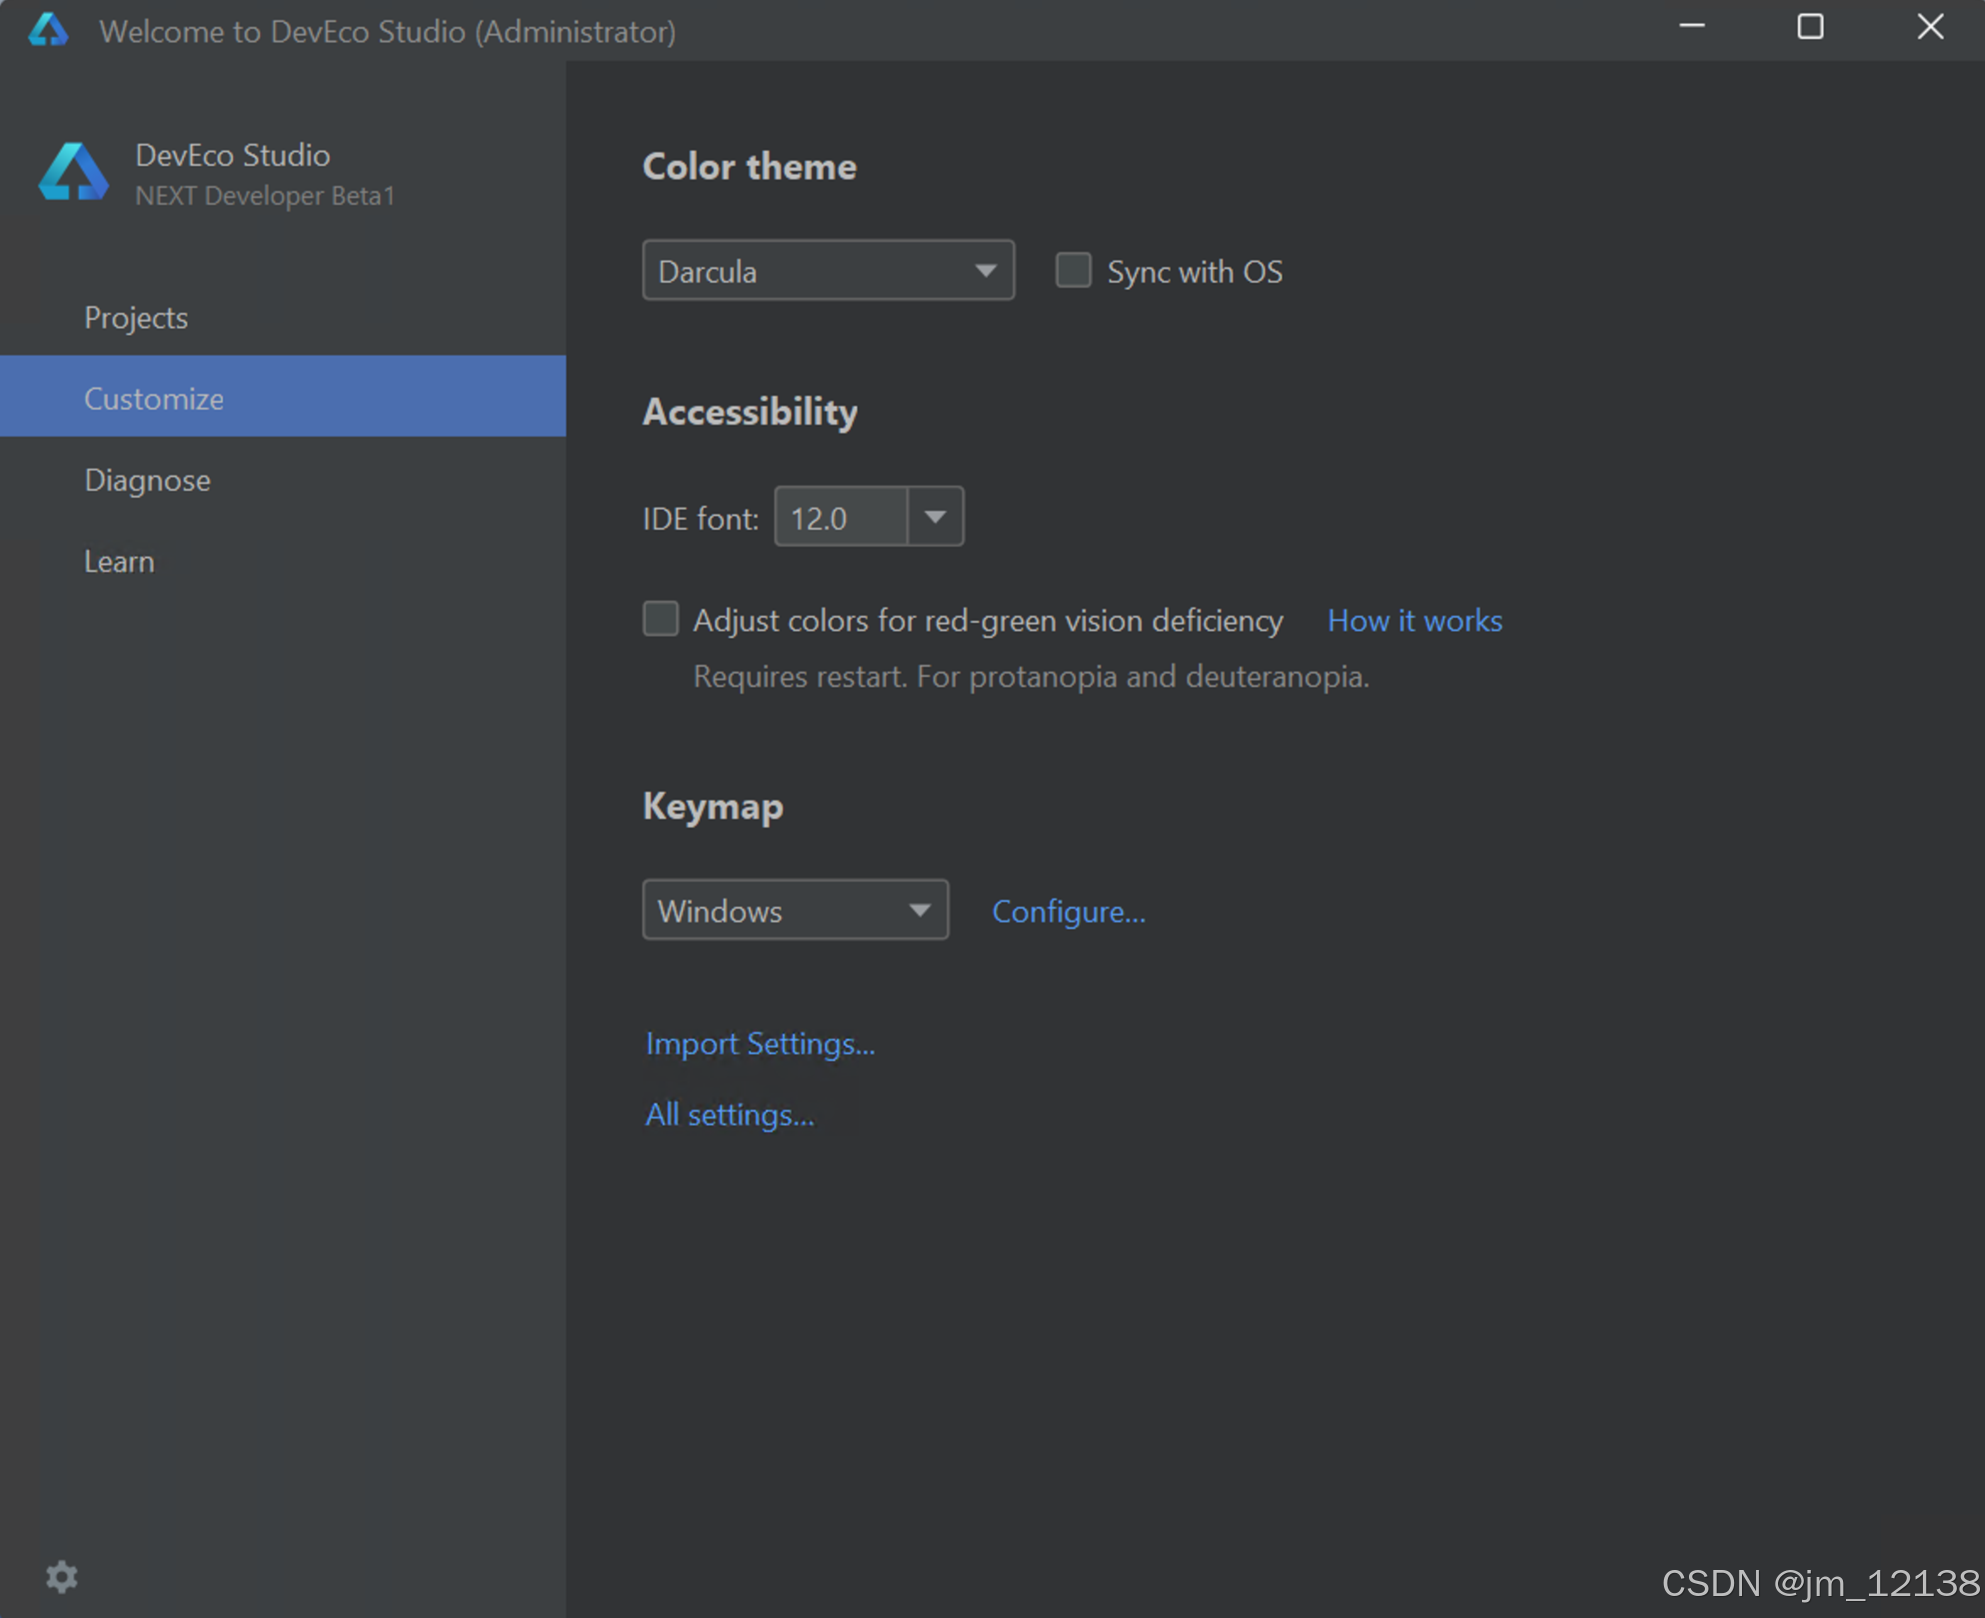Click the 'Color theme' heading
This screenshot has width=1985, height=1618.
(x=749, y=167)
